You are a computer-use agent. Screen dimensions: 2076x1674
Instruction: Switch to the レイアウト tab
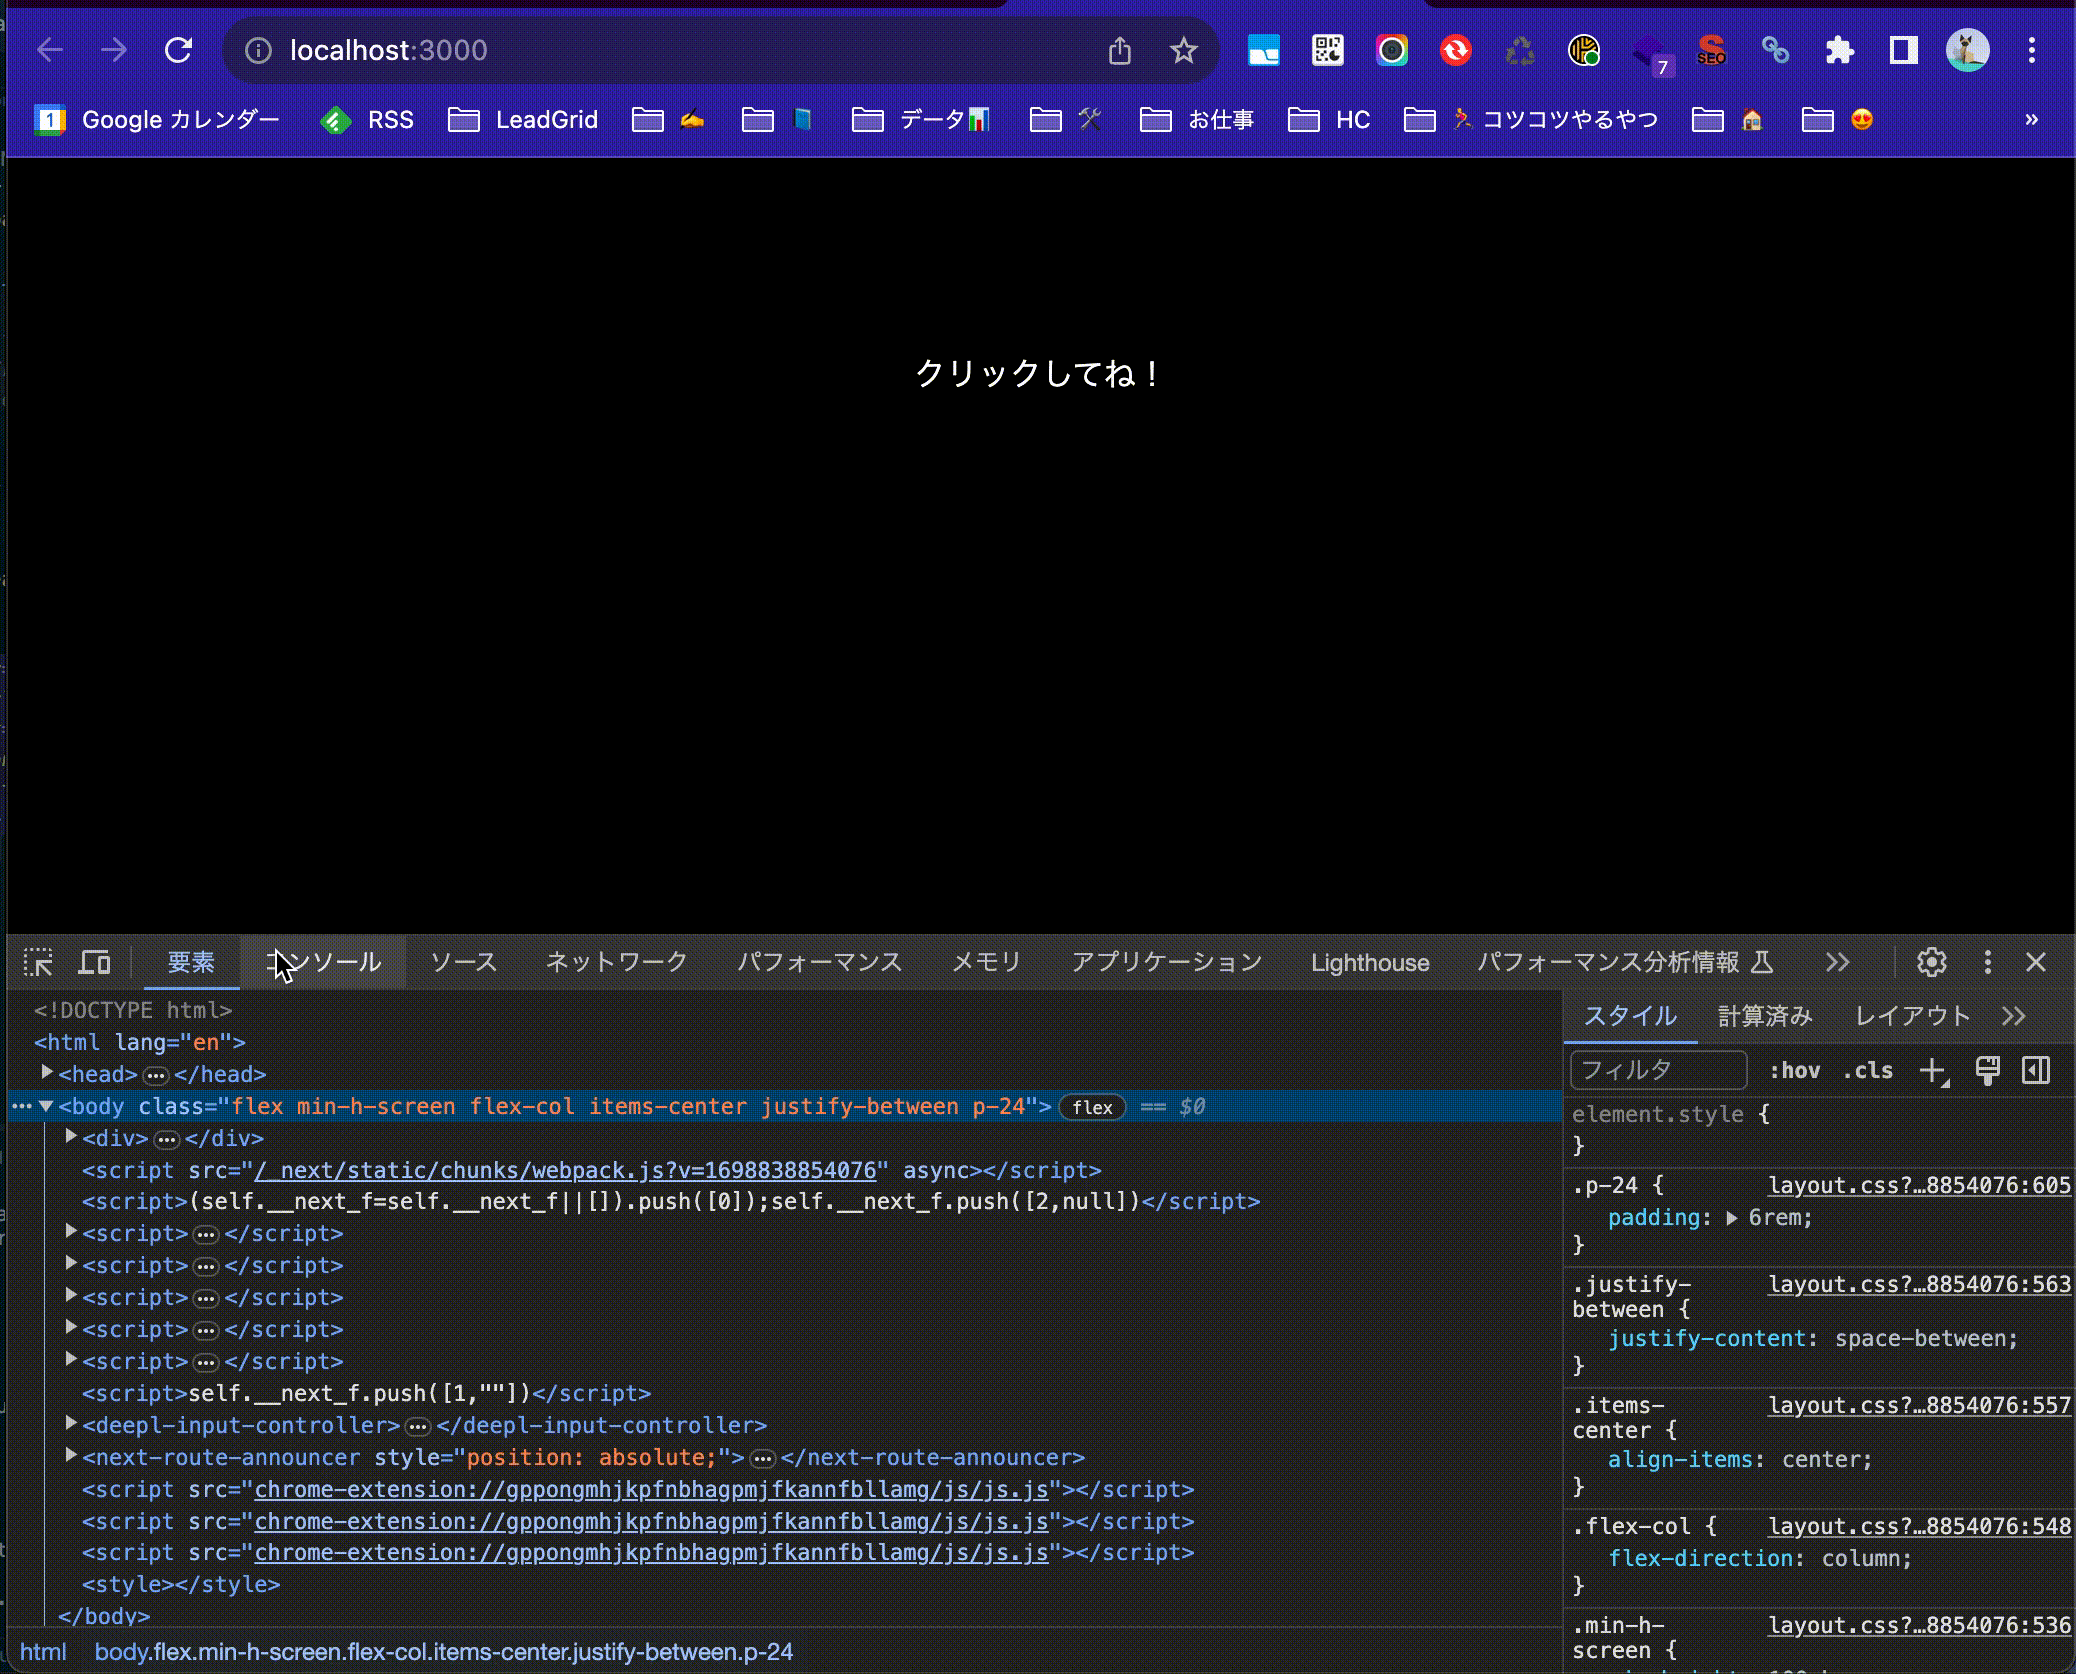click(1912, 1016)
